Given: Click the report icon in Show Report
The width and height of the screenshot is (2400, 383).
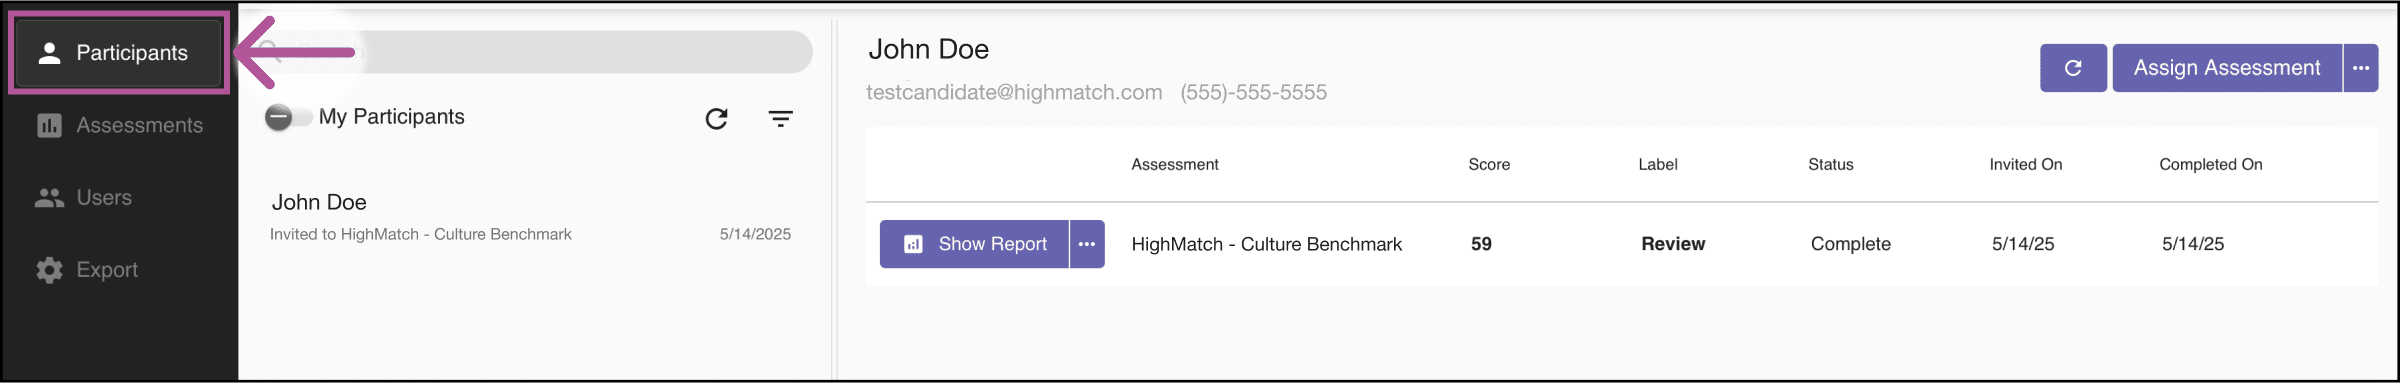Looking at the screenshot, I should [x=913, y=244].
